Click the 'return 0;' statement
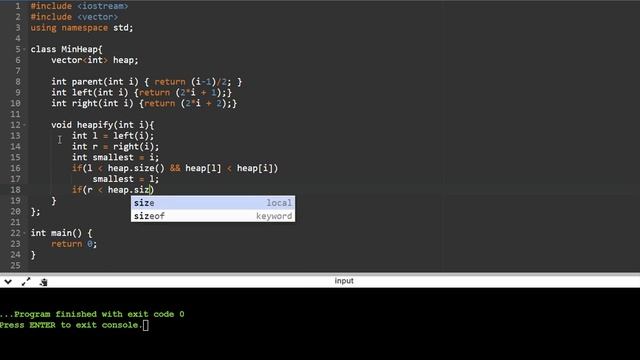The width and height of the screenshot is (640, 360). (x=74, y=244)
